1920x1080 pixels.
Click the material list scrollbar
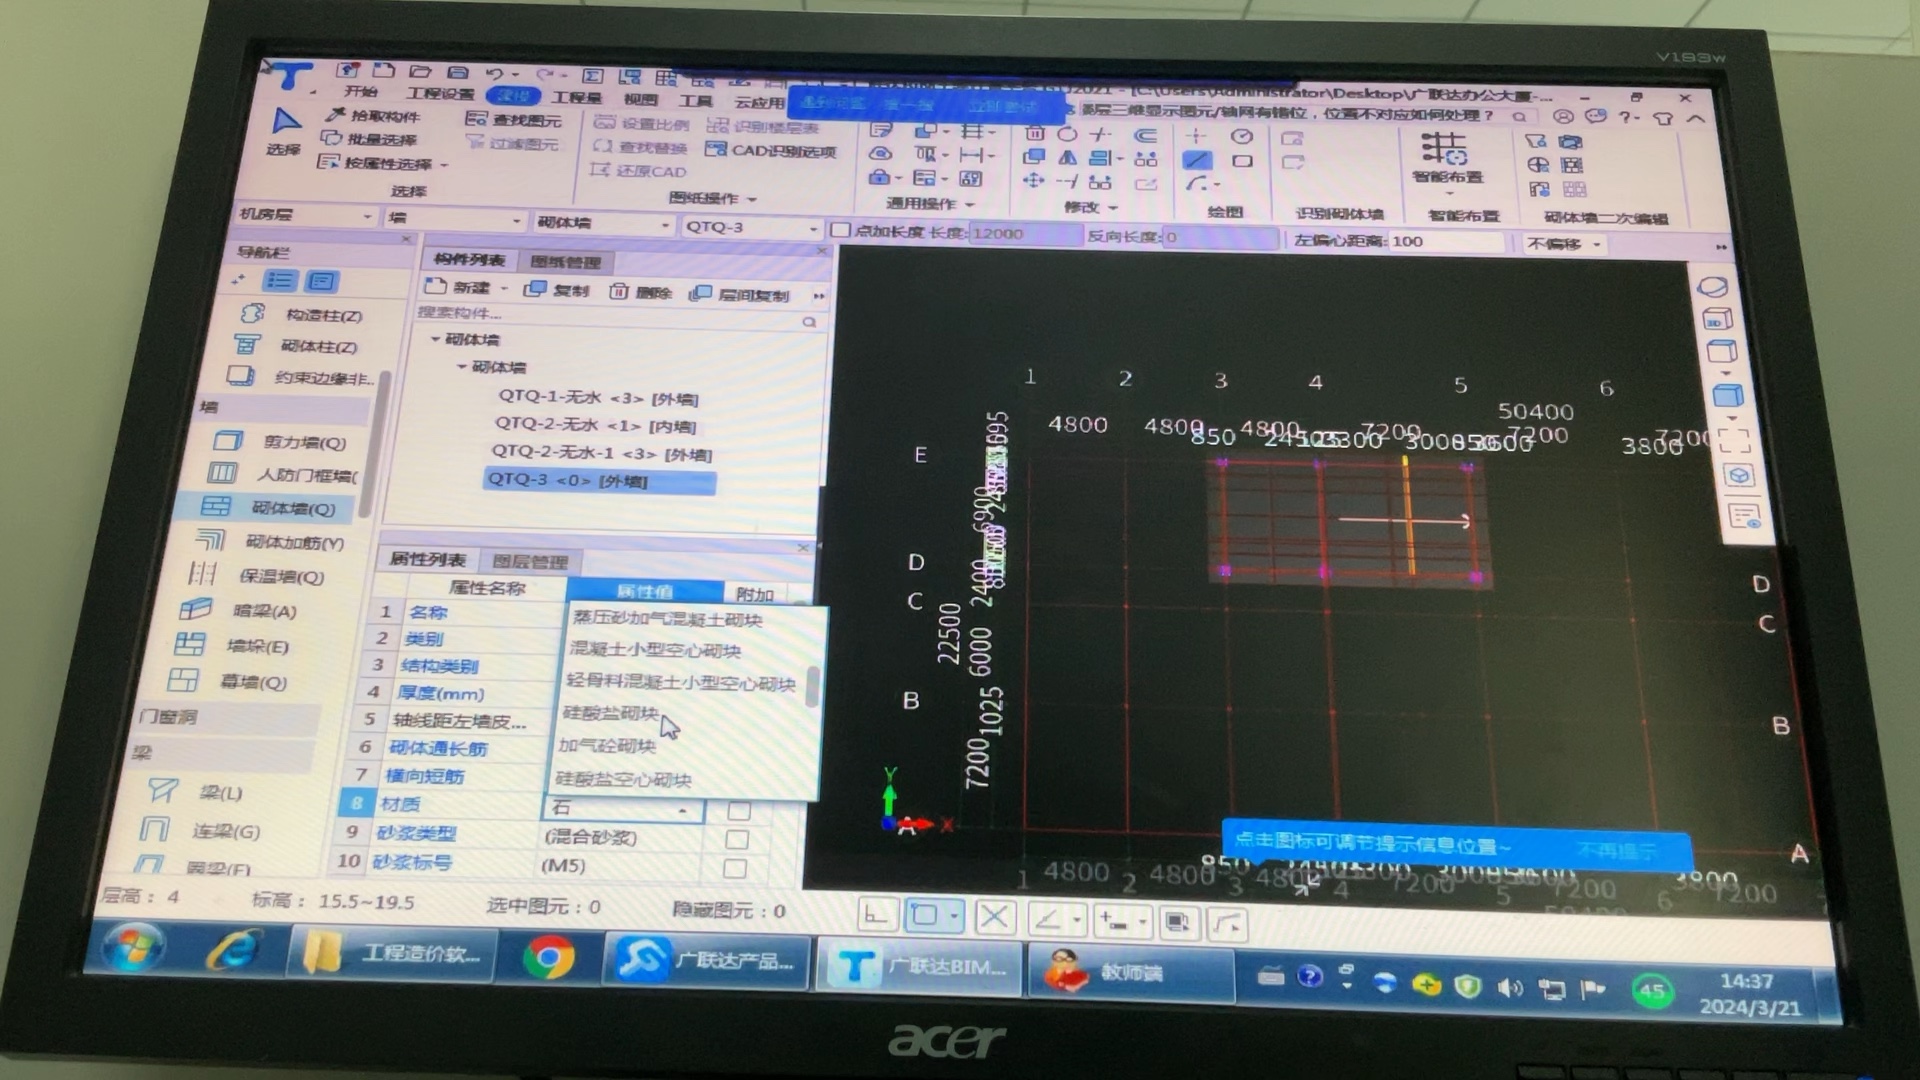(811, 687)
